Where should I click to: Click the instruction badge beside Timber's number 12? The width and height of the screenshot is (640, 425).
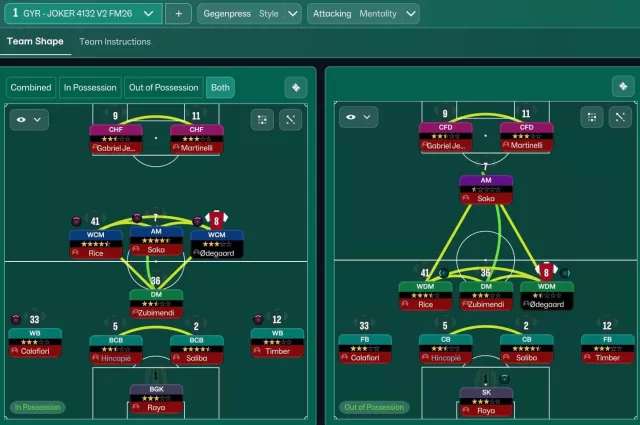[258, 319]
